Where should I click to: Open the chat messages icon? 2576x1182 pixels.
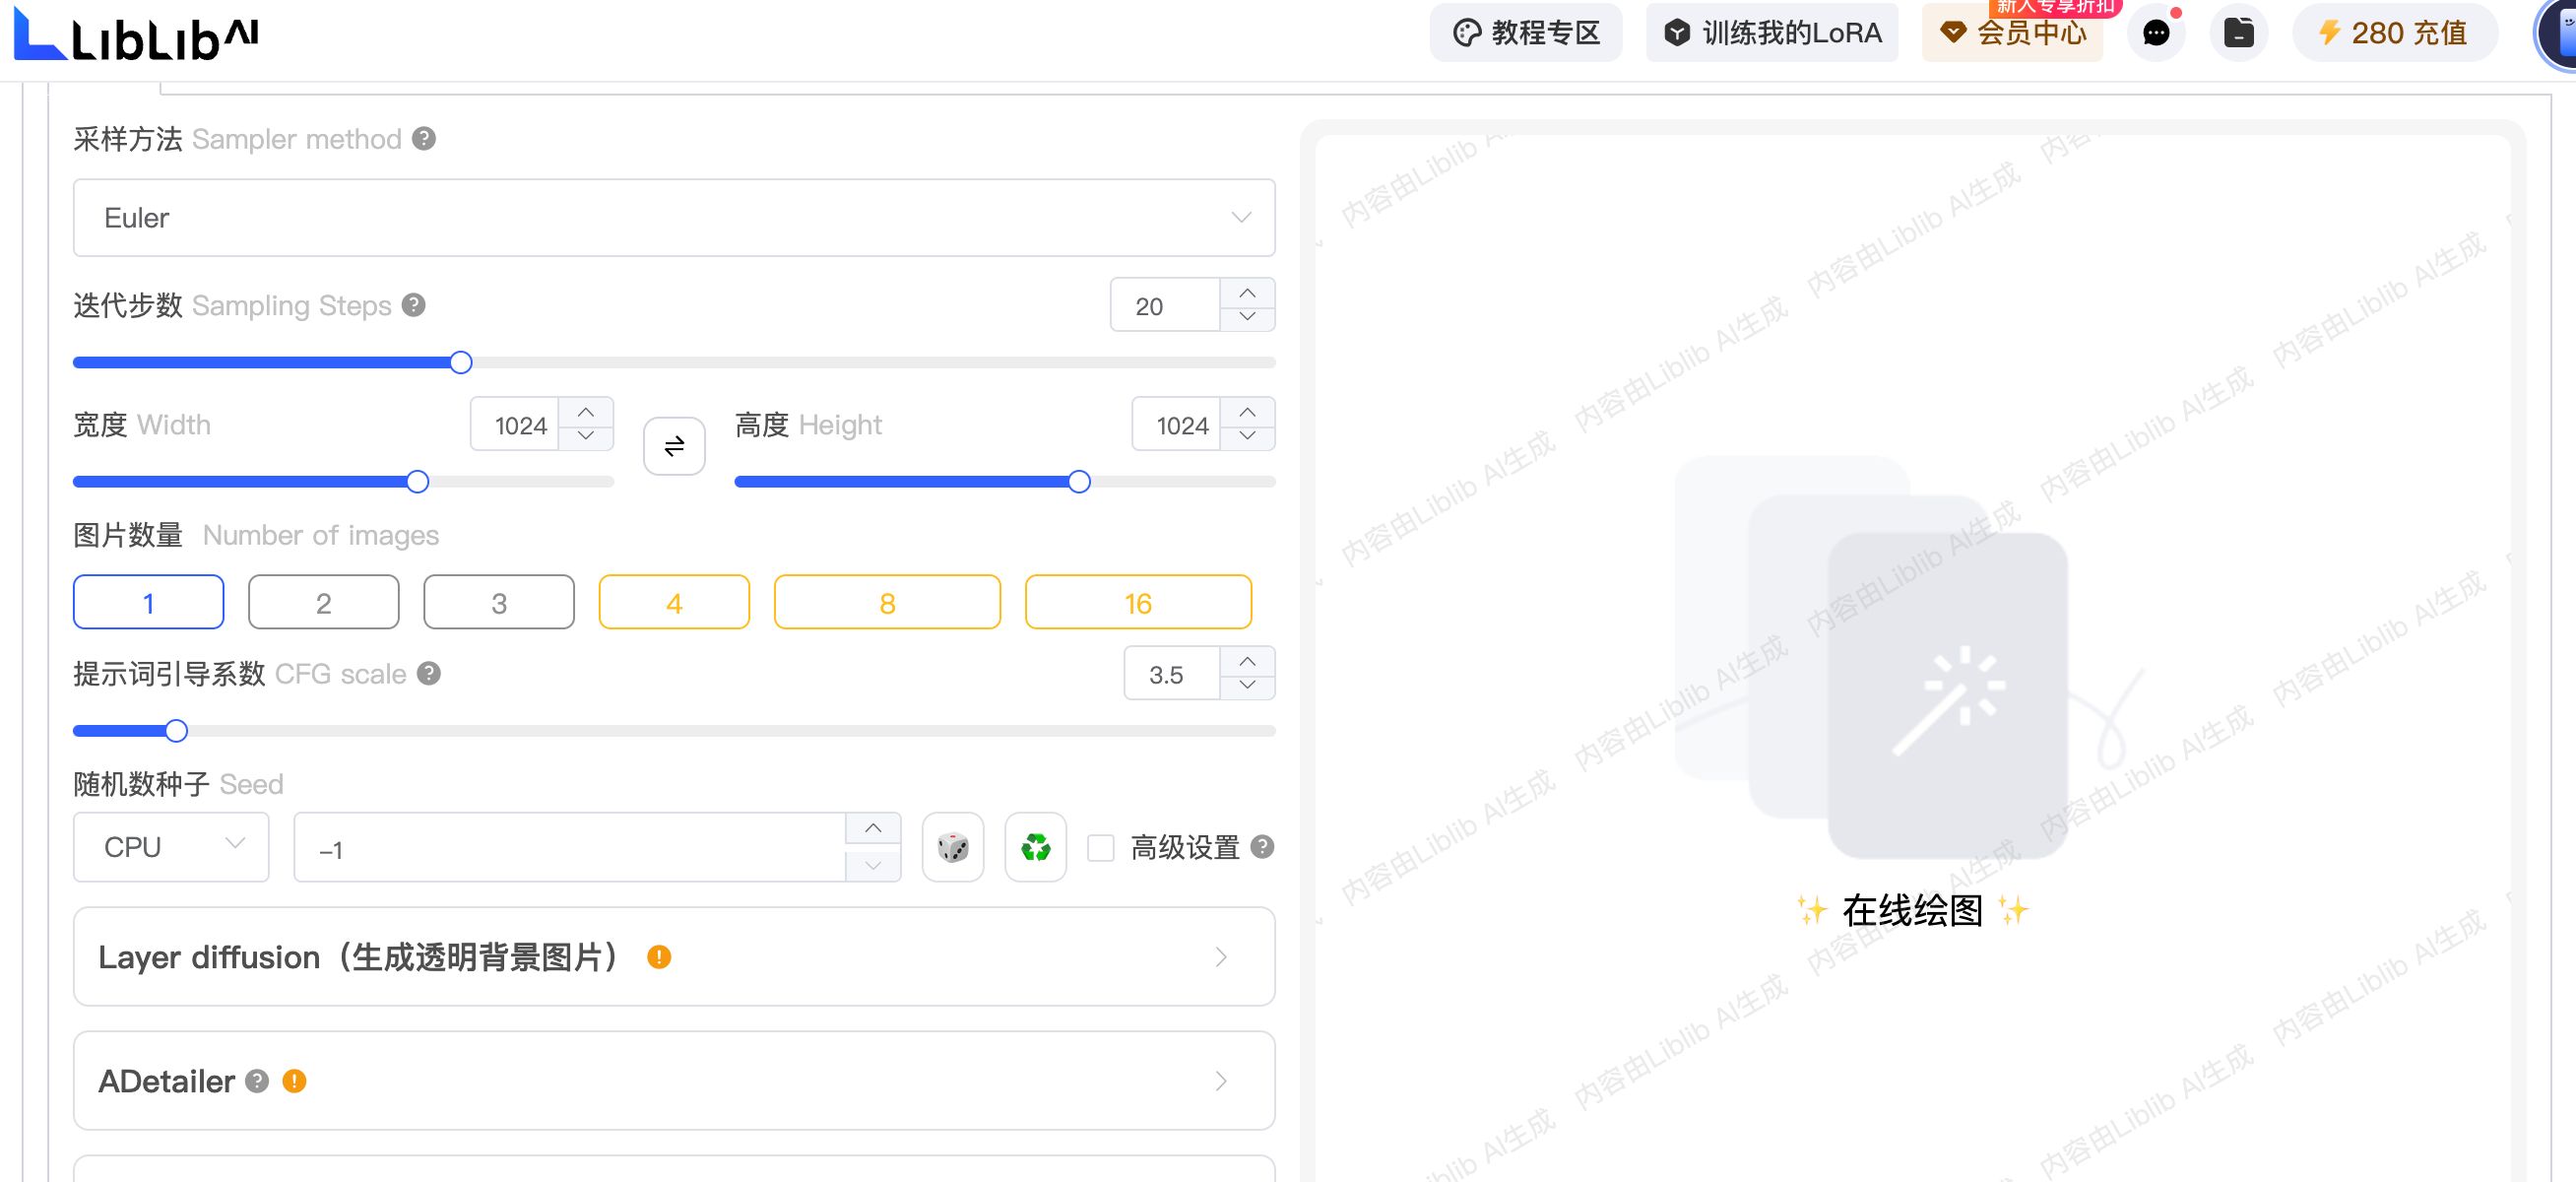pyautogui.click(x=2155, y=33)
